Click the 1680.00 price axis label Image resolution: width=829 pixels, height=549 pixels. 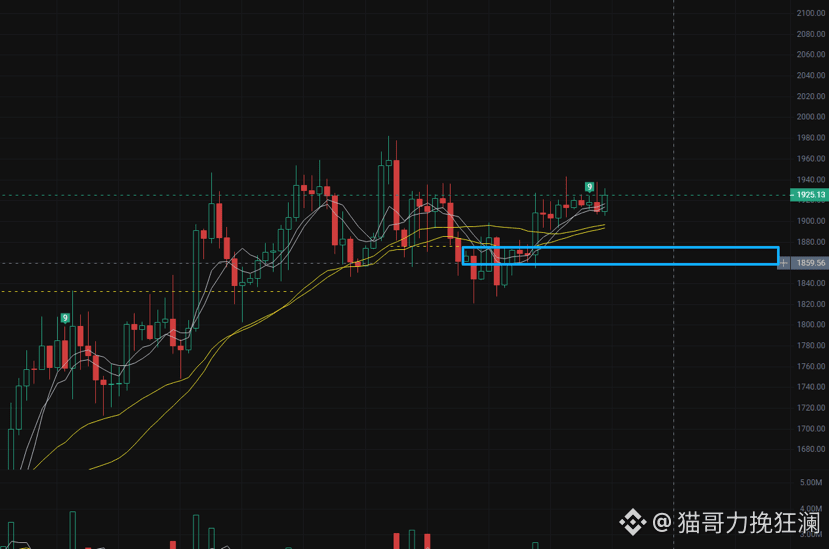tap(810, 449)
